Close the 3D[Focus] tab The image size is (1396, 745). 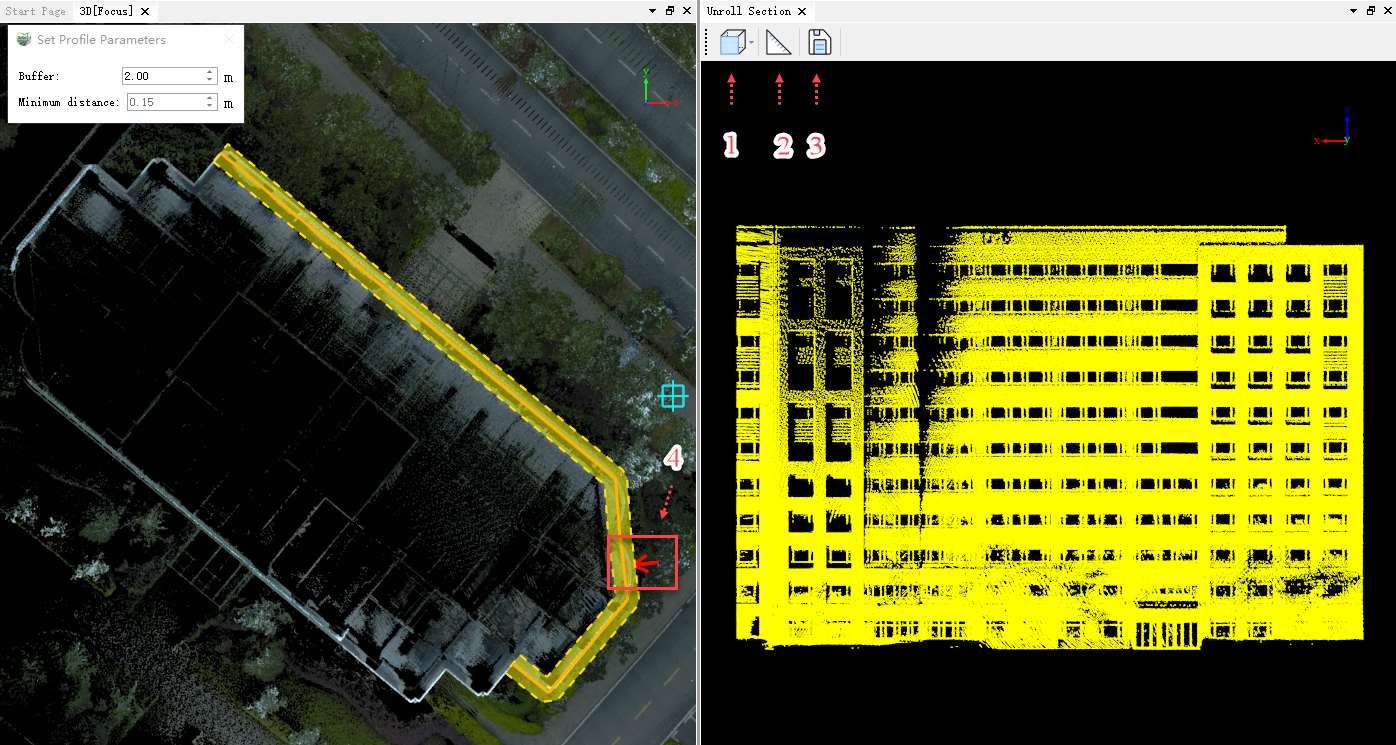click(x=145, y=11)
